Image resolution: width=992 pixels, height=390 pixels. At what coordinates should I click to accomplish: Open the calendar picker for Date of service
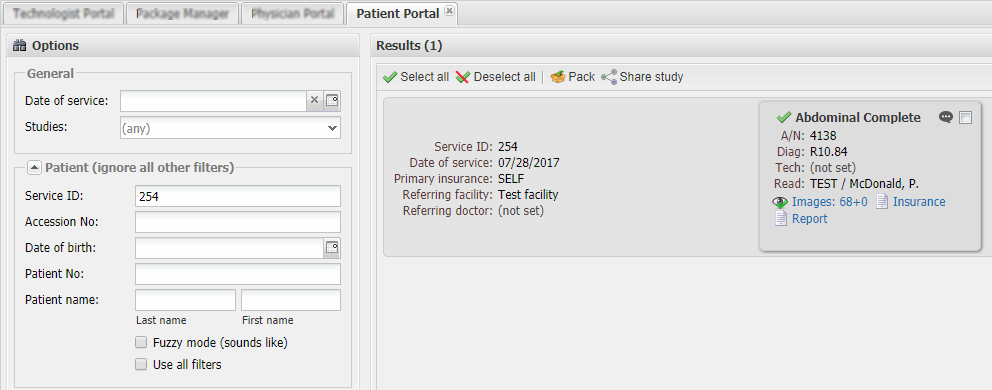pyautogui.click(x=332, y=100)
